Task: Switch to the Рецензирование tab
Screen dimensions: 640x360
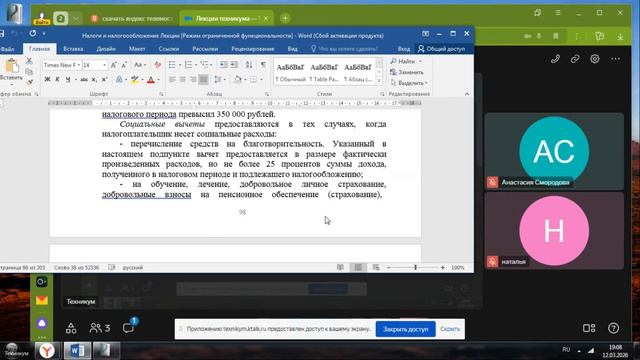Action: coord(253,49)
